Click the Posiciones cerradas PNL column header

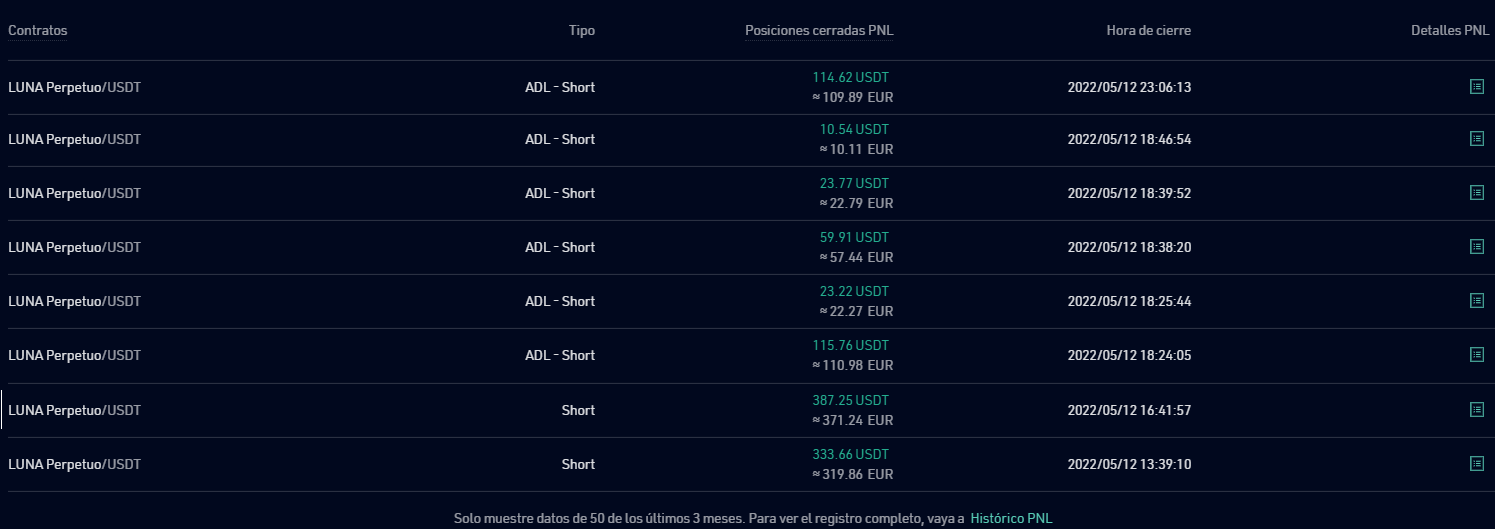(x=819, y=31)
